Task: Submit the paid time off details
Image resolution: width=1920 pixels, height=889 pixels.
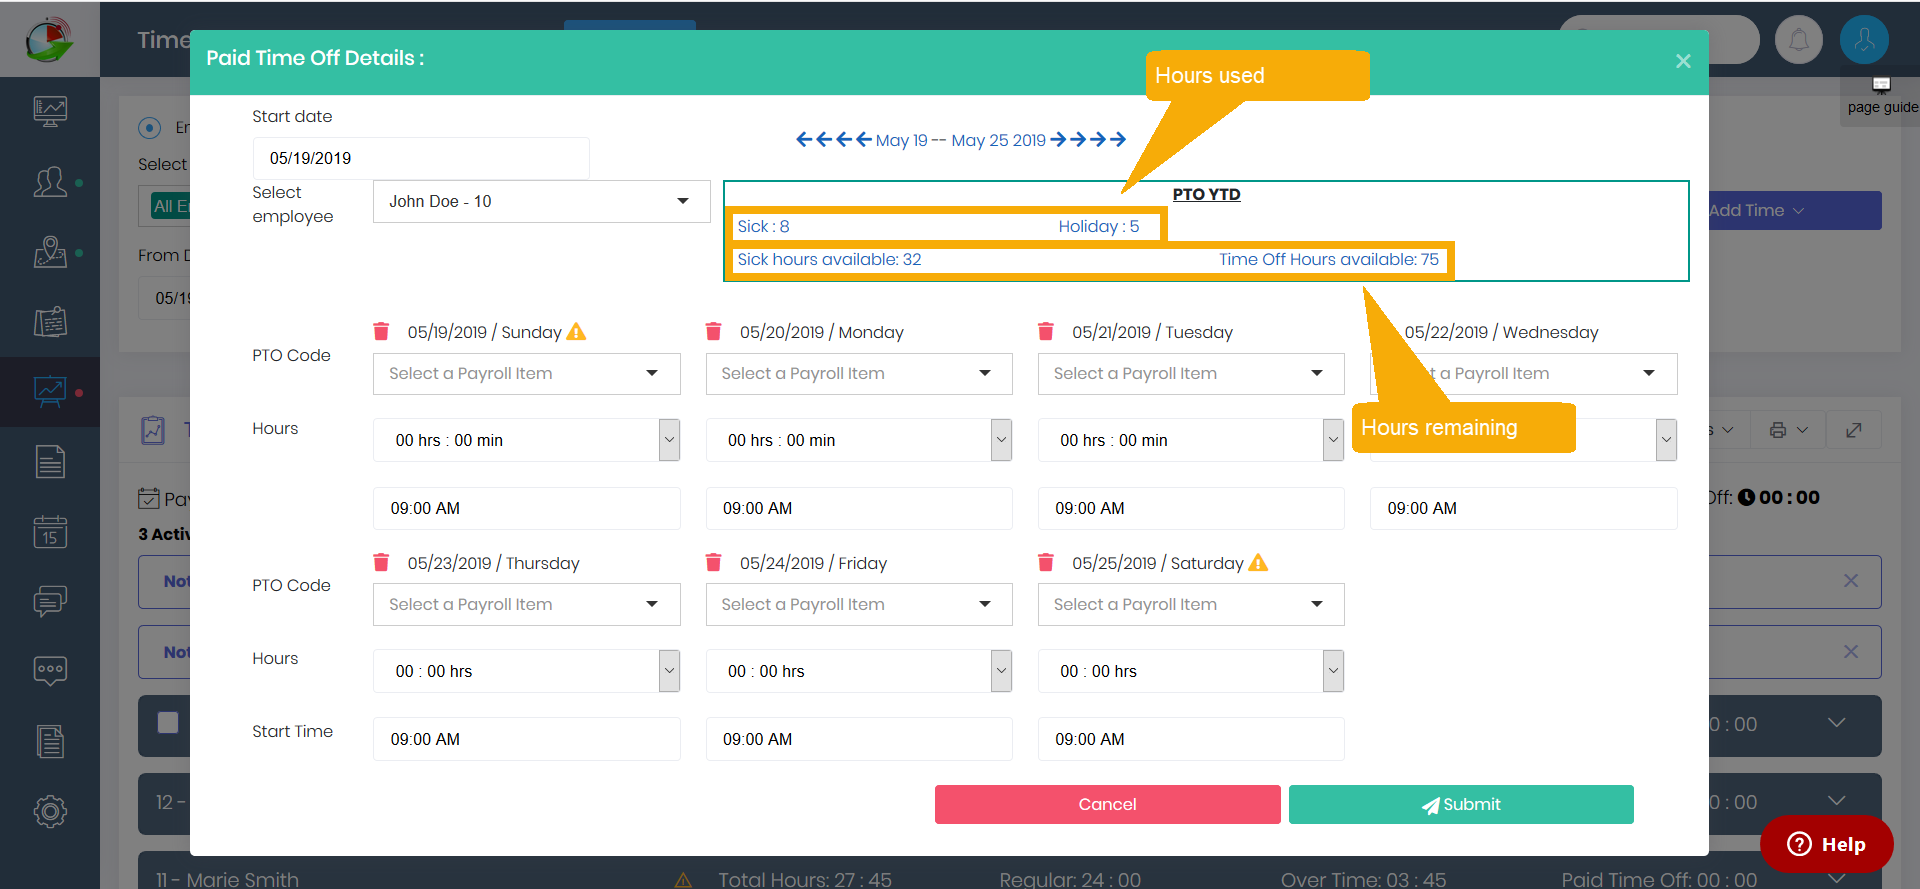Action: tap(1461, 804)
